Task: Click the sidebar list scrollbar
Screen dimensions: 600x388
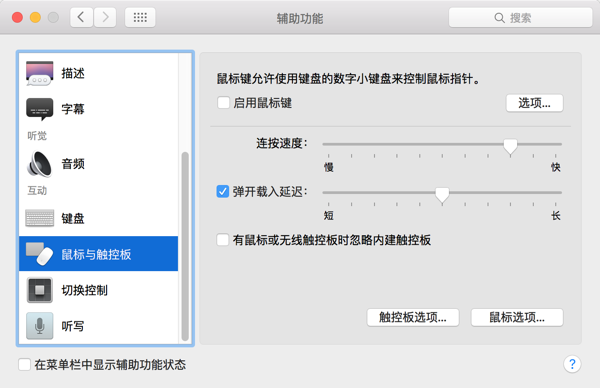Action: [x=185, y=246]
